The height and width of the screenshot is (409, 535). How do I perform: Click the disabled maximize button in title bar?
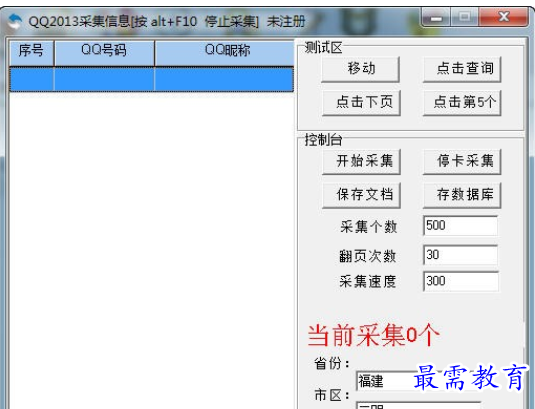pos(464,16)
